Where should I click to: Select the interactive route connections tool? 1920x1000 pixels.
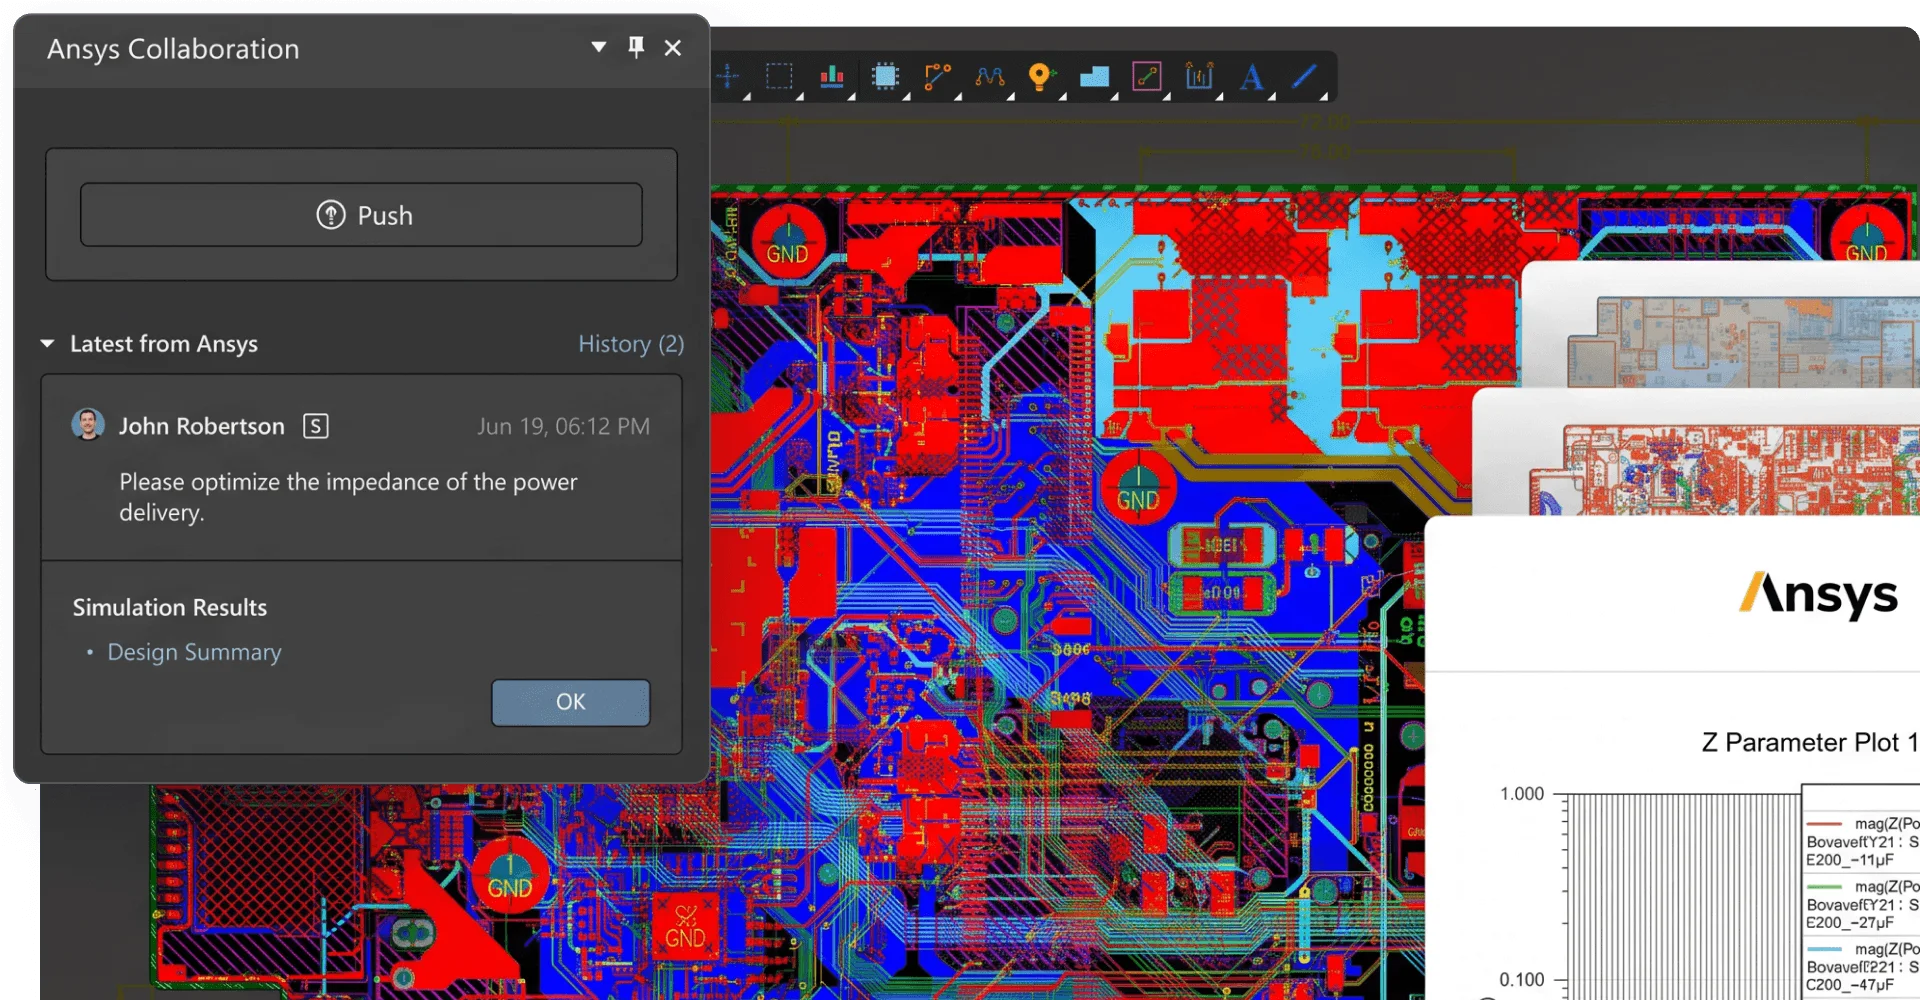(937, 76)
